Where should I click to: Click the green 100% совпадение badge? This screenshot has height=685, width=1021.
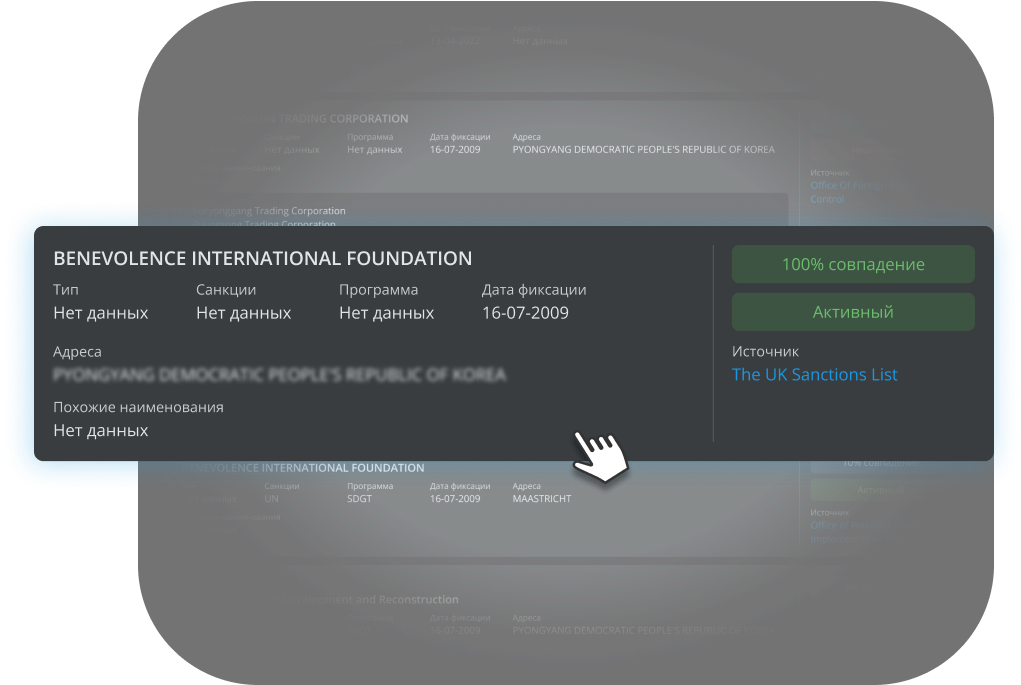point(852,265)
